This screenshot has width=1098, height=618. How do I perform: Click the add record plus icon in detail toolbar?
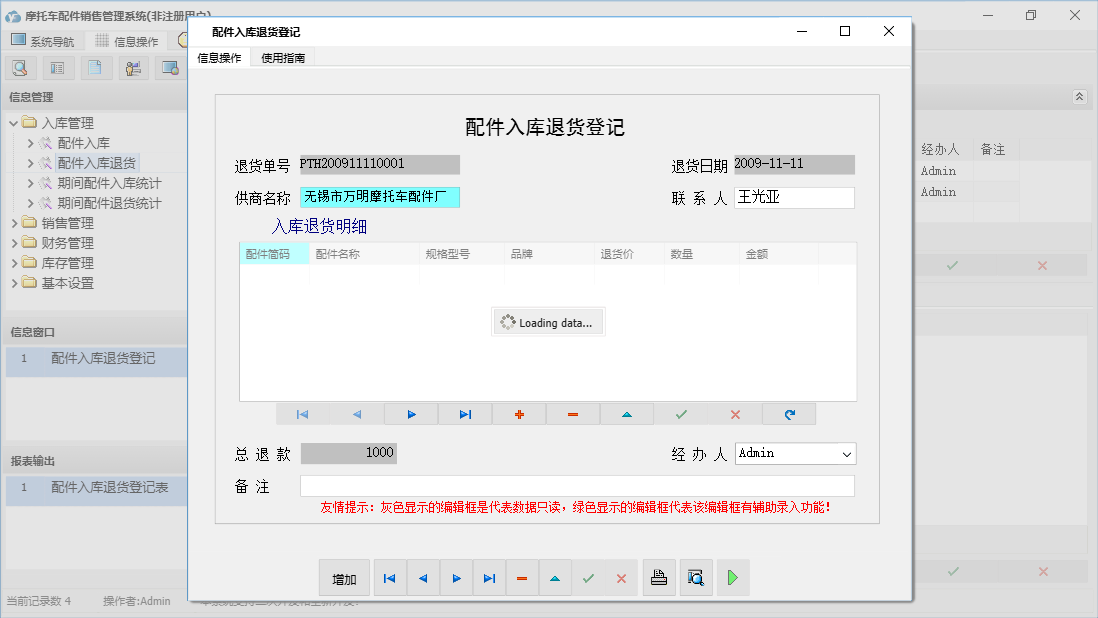point(519,413)
